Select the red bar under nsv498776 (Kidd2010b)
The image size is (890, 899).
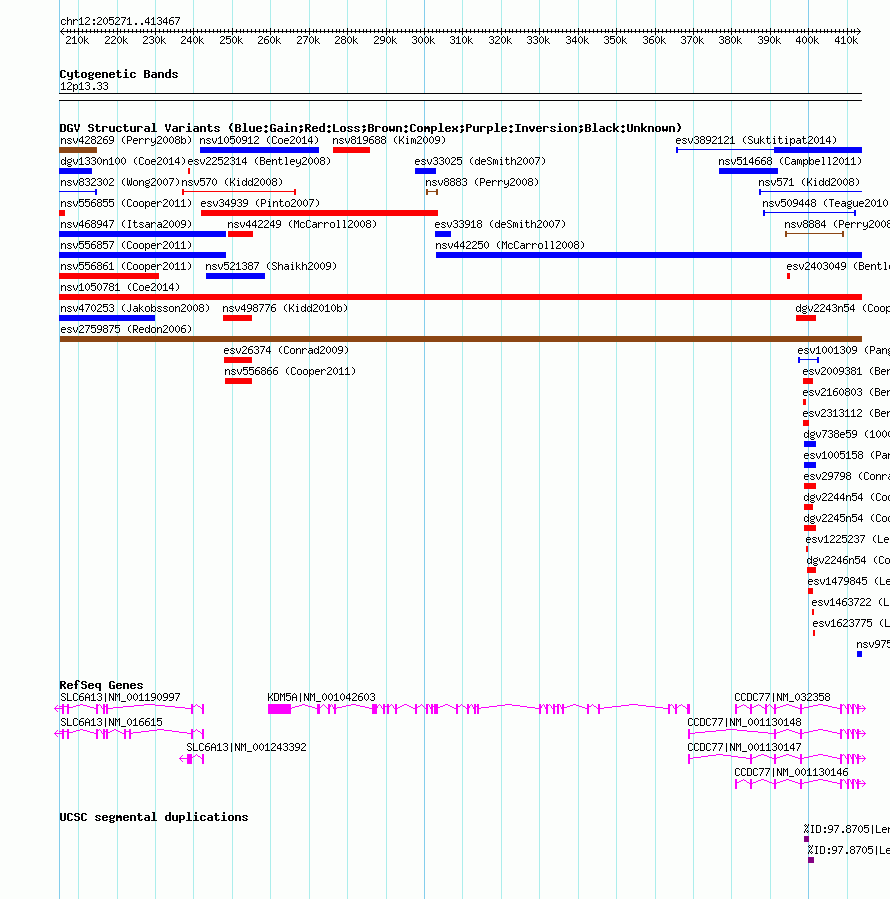[x=237, y=318]
